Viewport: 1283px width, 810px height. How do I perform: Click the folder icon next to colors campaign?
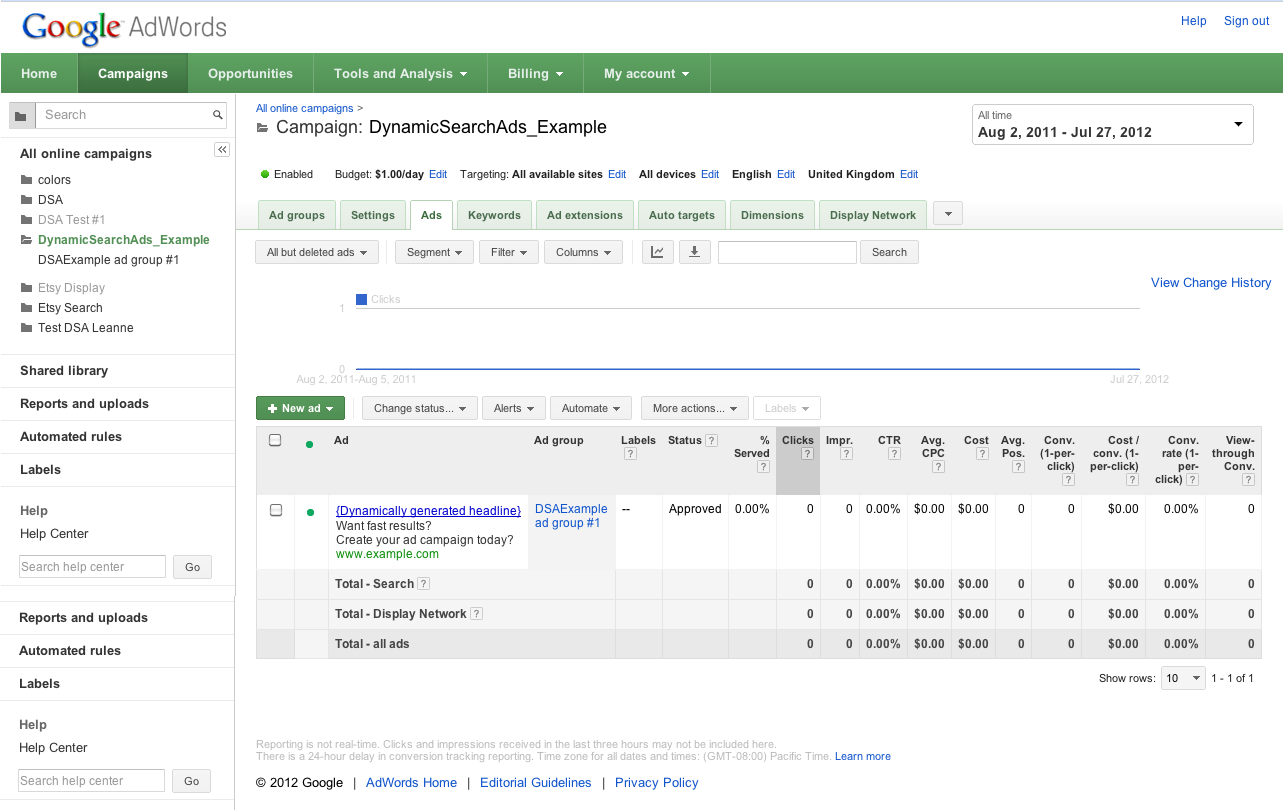tap(26, 180)
